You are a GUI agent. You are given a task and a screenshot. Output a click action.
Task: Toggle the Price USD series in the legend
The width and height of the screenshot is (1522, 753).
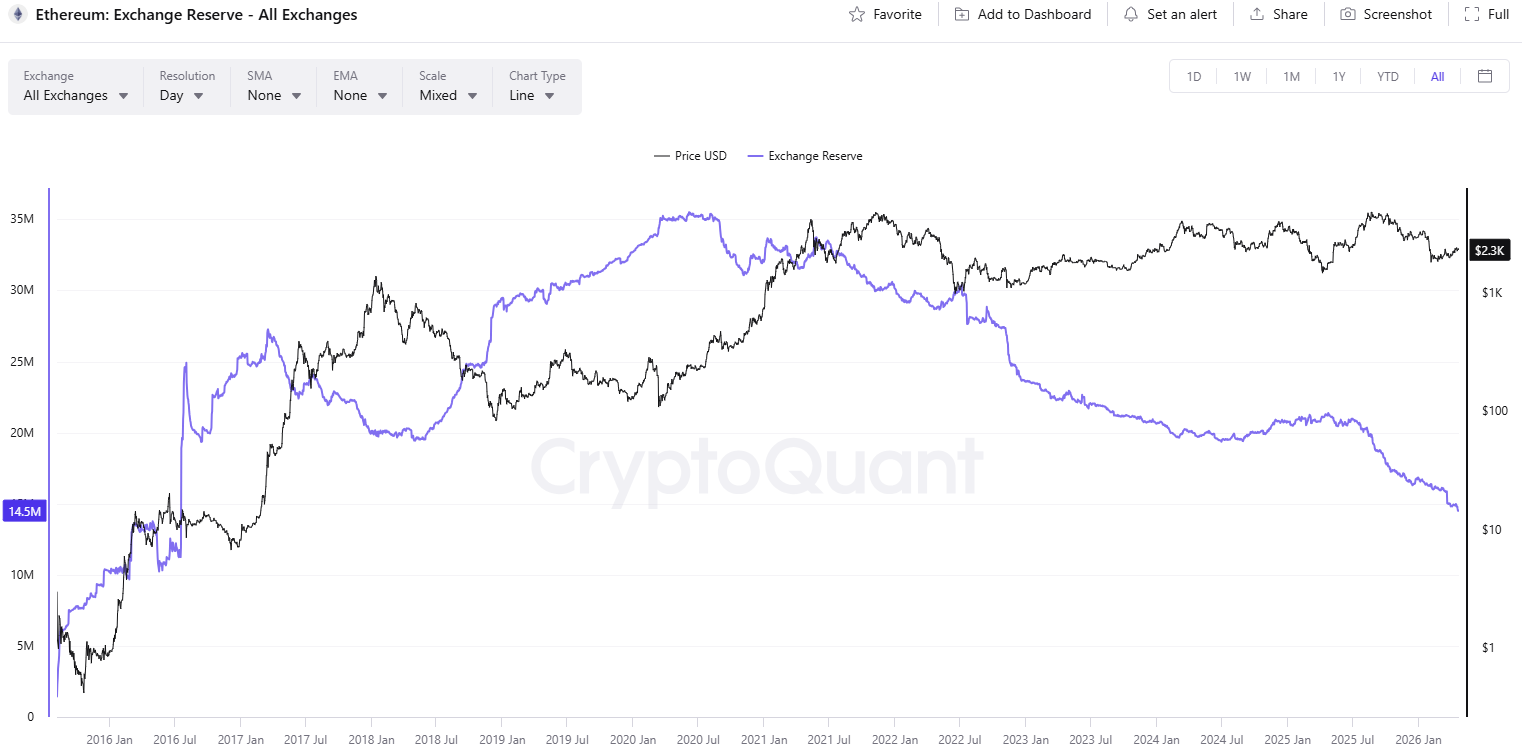(x=690, y=155)
